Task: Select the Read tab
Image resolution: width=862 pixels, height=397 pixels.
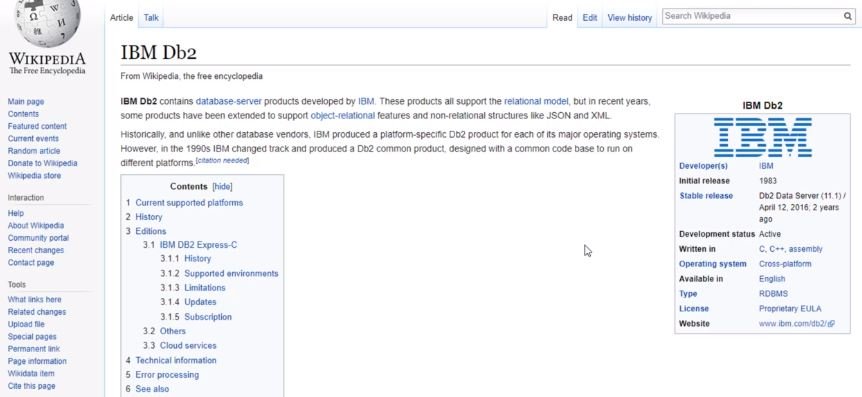Action: click(x=562, y=18)
